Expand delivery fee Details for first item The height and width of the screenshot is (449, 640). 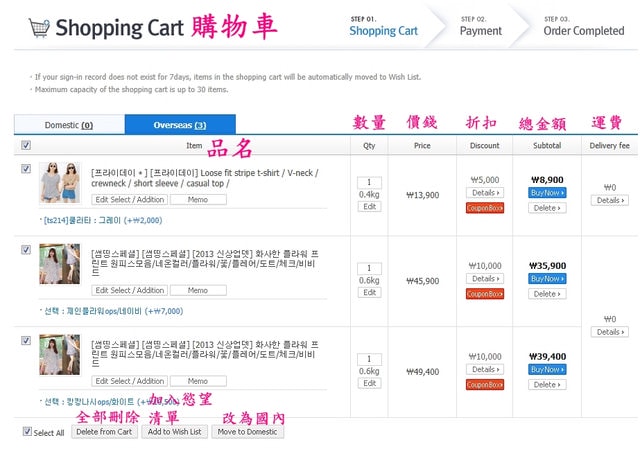610,200
